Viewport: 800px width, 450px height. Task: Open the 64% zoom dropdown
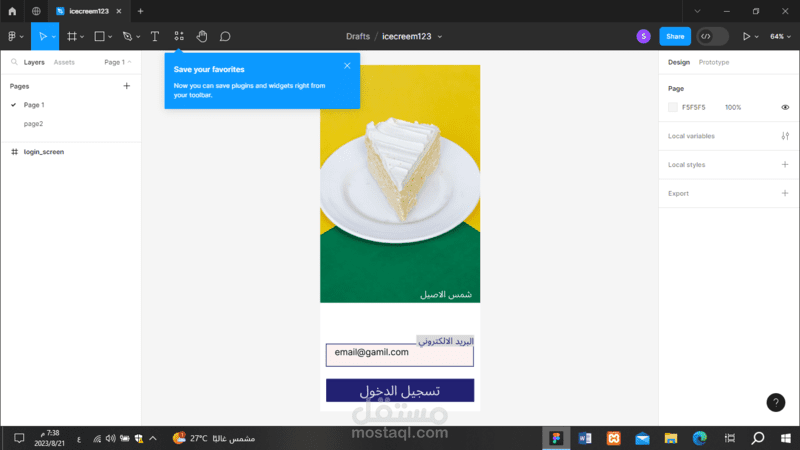(x=781, y=36)
